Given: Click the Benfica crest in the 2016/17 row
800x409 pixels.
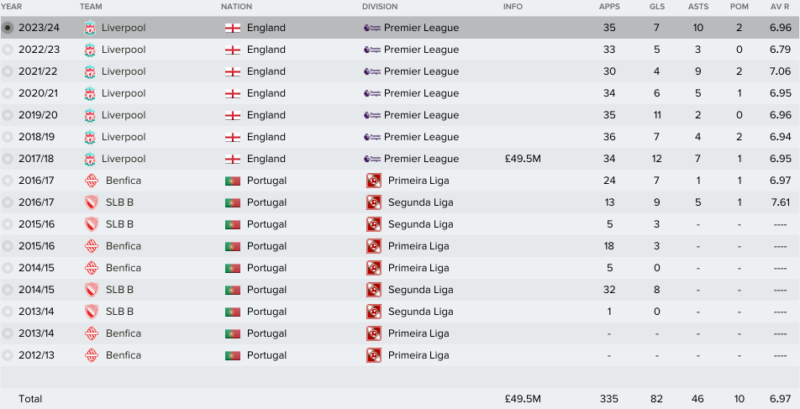Looking at the screenshot, I should pos(91,181).
